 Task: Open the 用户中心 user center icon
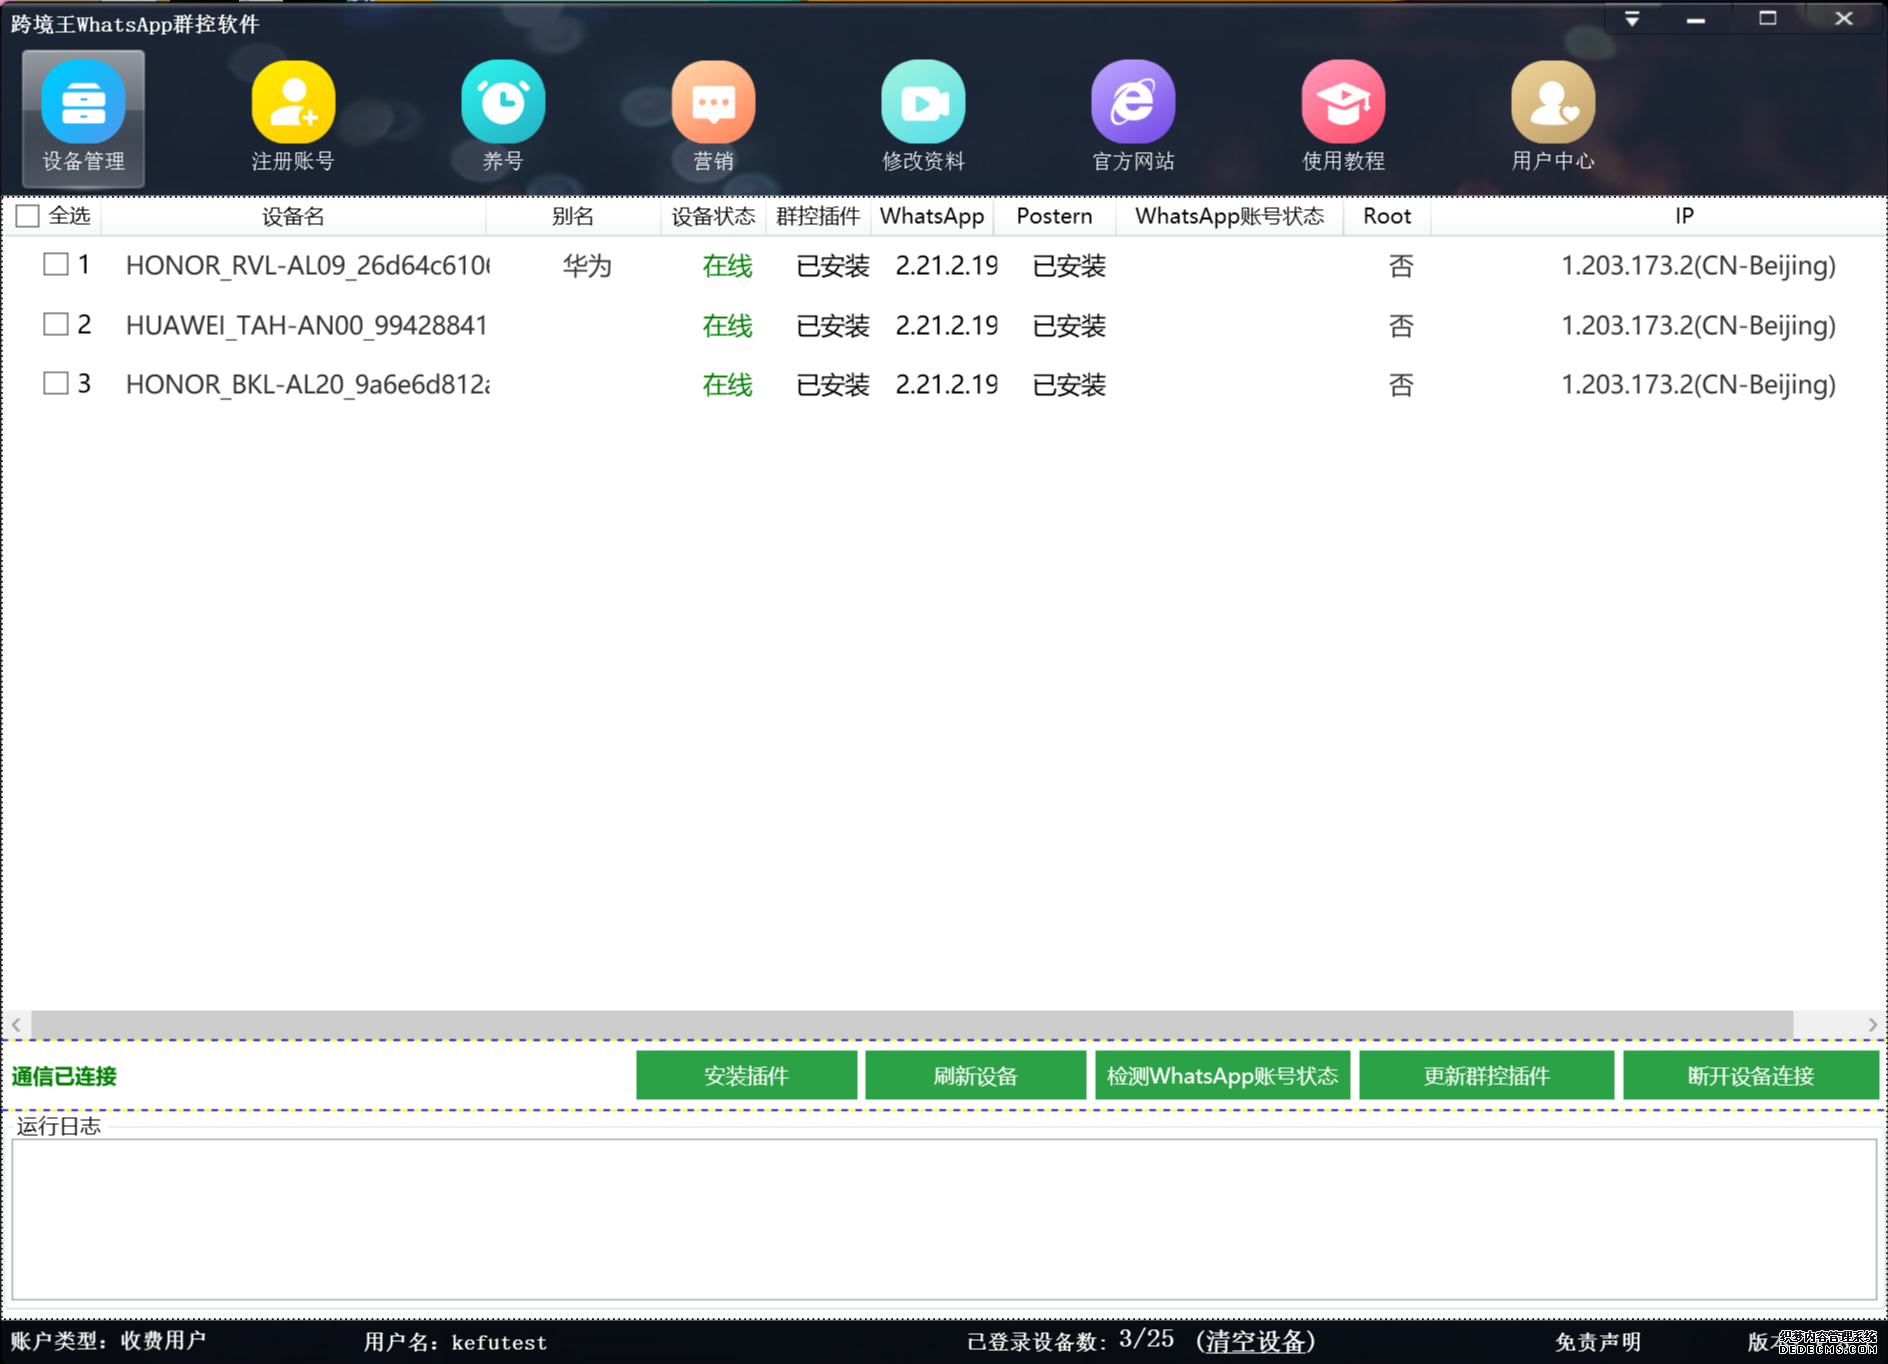pyautogui.click(x=1553, y=118)
